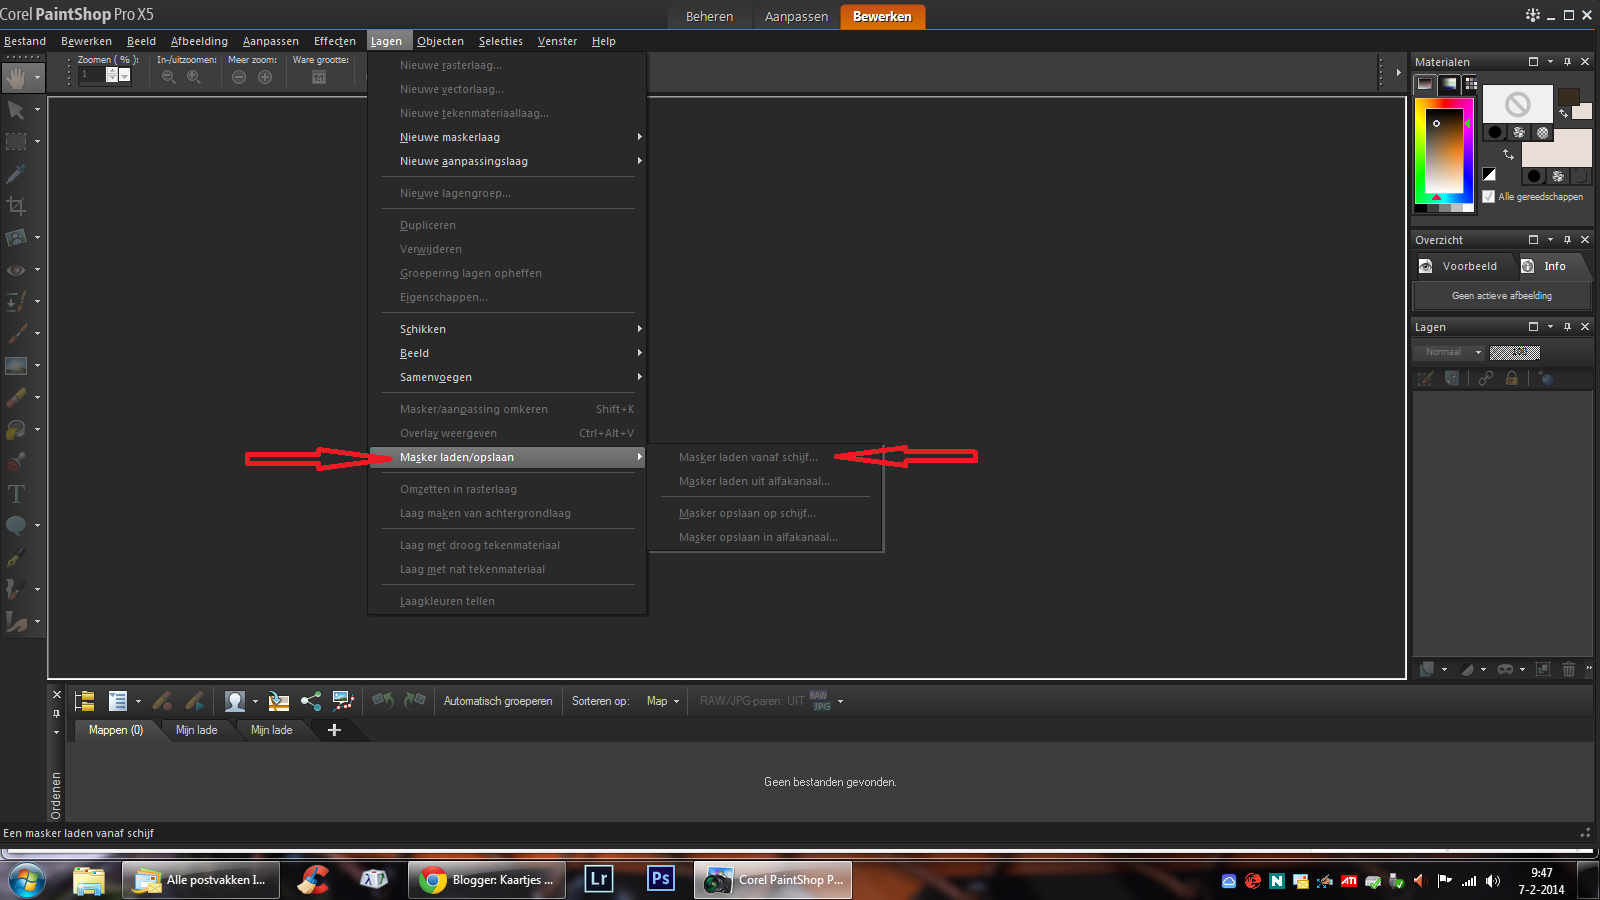Choose the dashed-rectangle Selection tool

click(x=15, y=141)
